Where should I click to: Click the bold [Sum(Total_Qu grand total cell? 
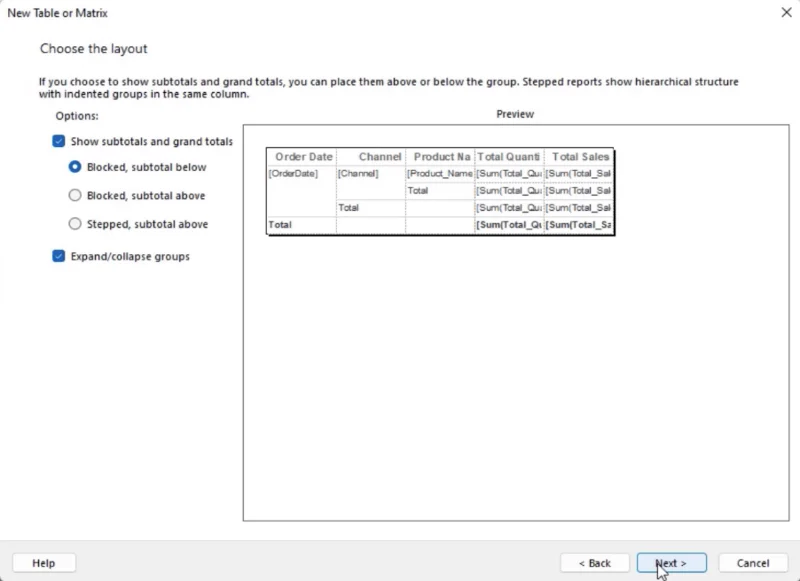(x=509, y=224)
